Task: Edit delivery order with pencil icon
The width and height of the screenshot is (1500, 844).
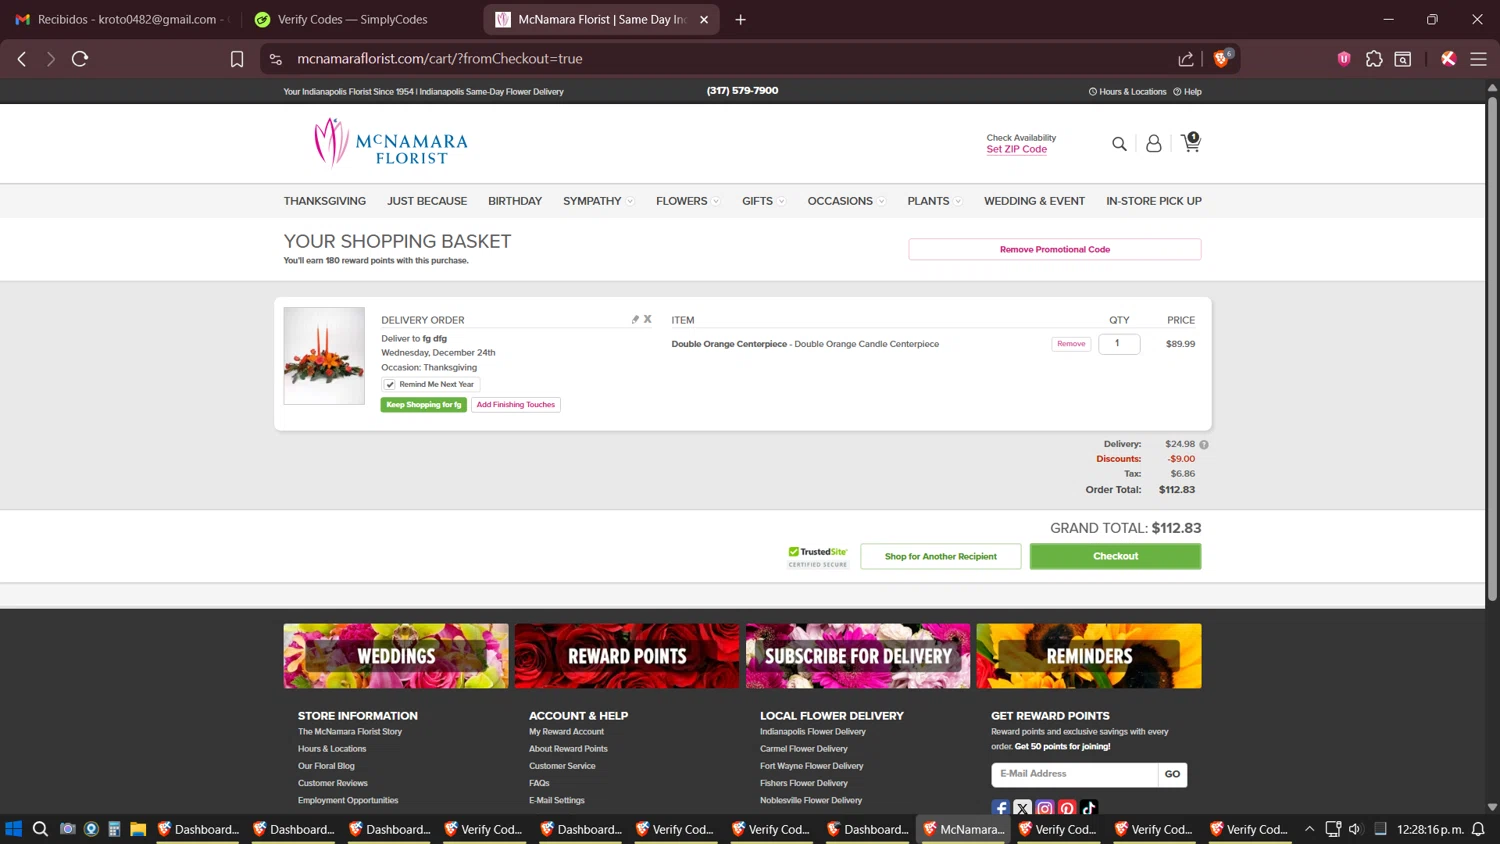Action: tap(635, 320)
